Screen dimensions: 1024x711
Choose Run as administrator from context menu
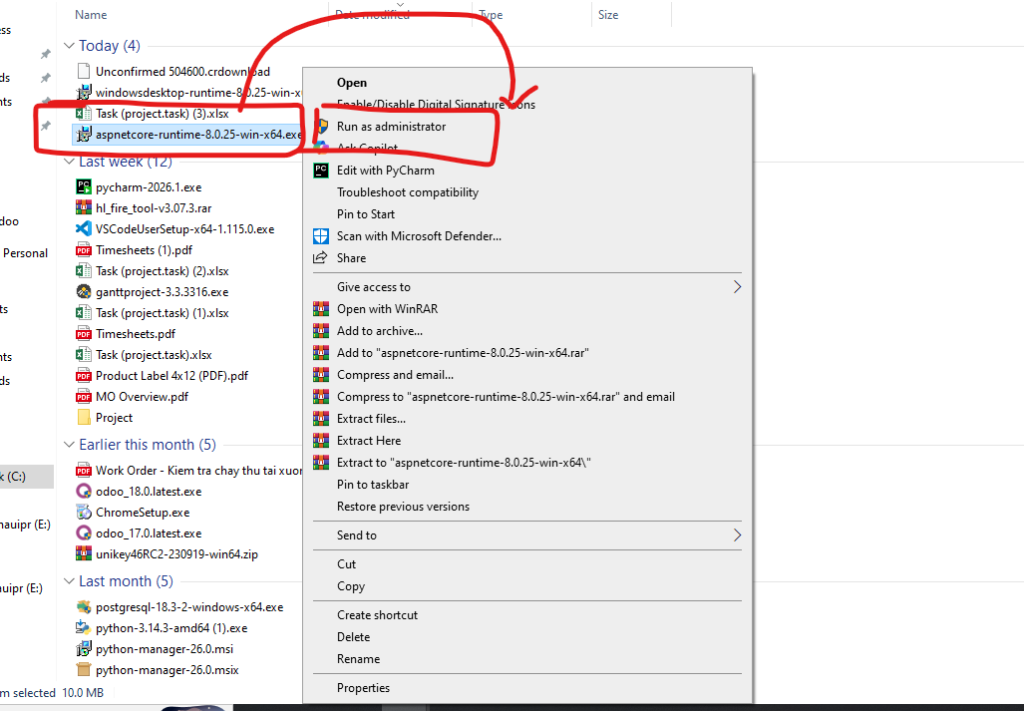(x=391, y=127)
